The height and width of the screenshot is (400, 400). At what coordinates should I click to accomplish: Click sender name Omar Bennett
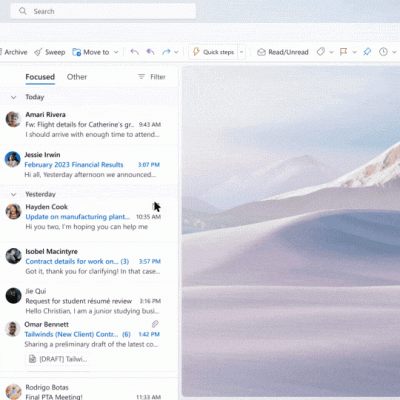point(46,324)
